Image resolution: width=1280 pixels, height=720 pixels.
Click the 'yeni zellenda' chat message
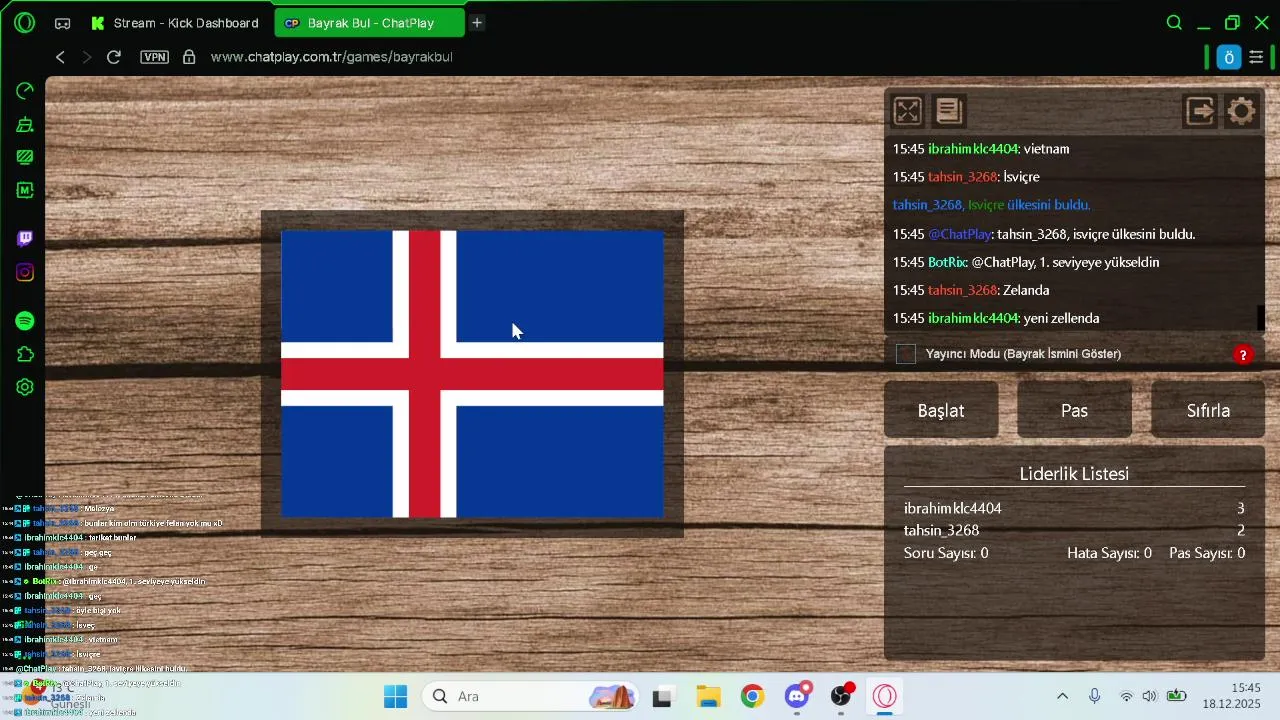pos(996,318)
